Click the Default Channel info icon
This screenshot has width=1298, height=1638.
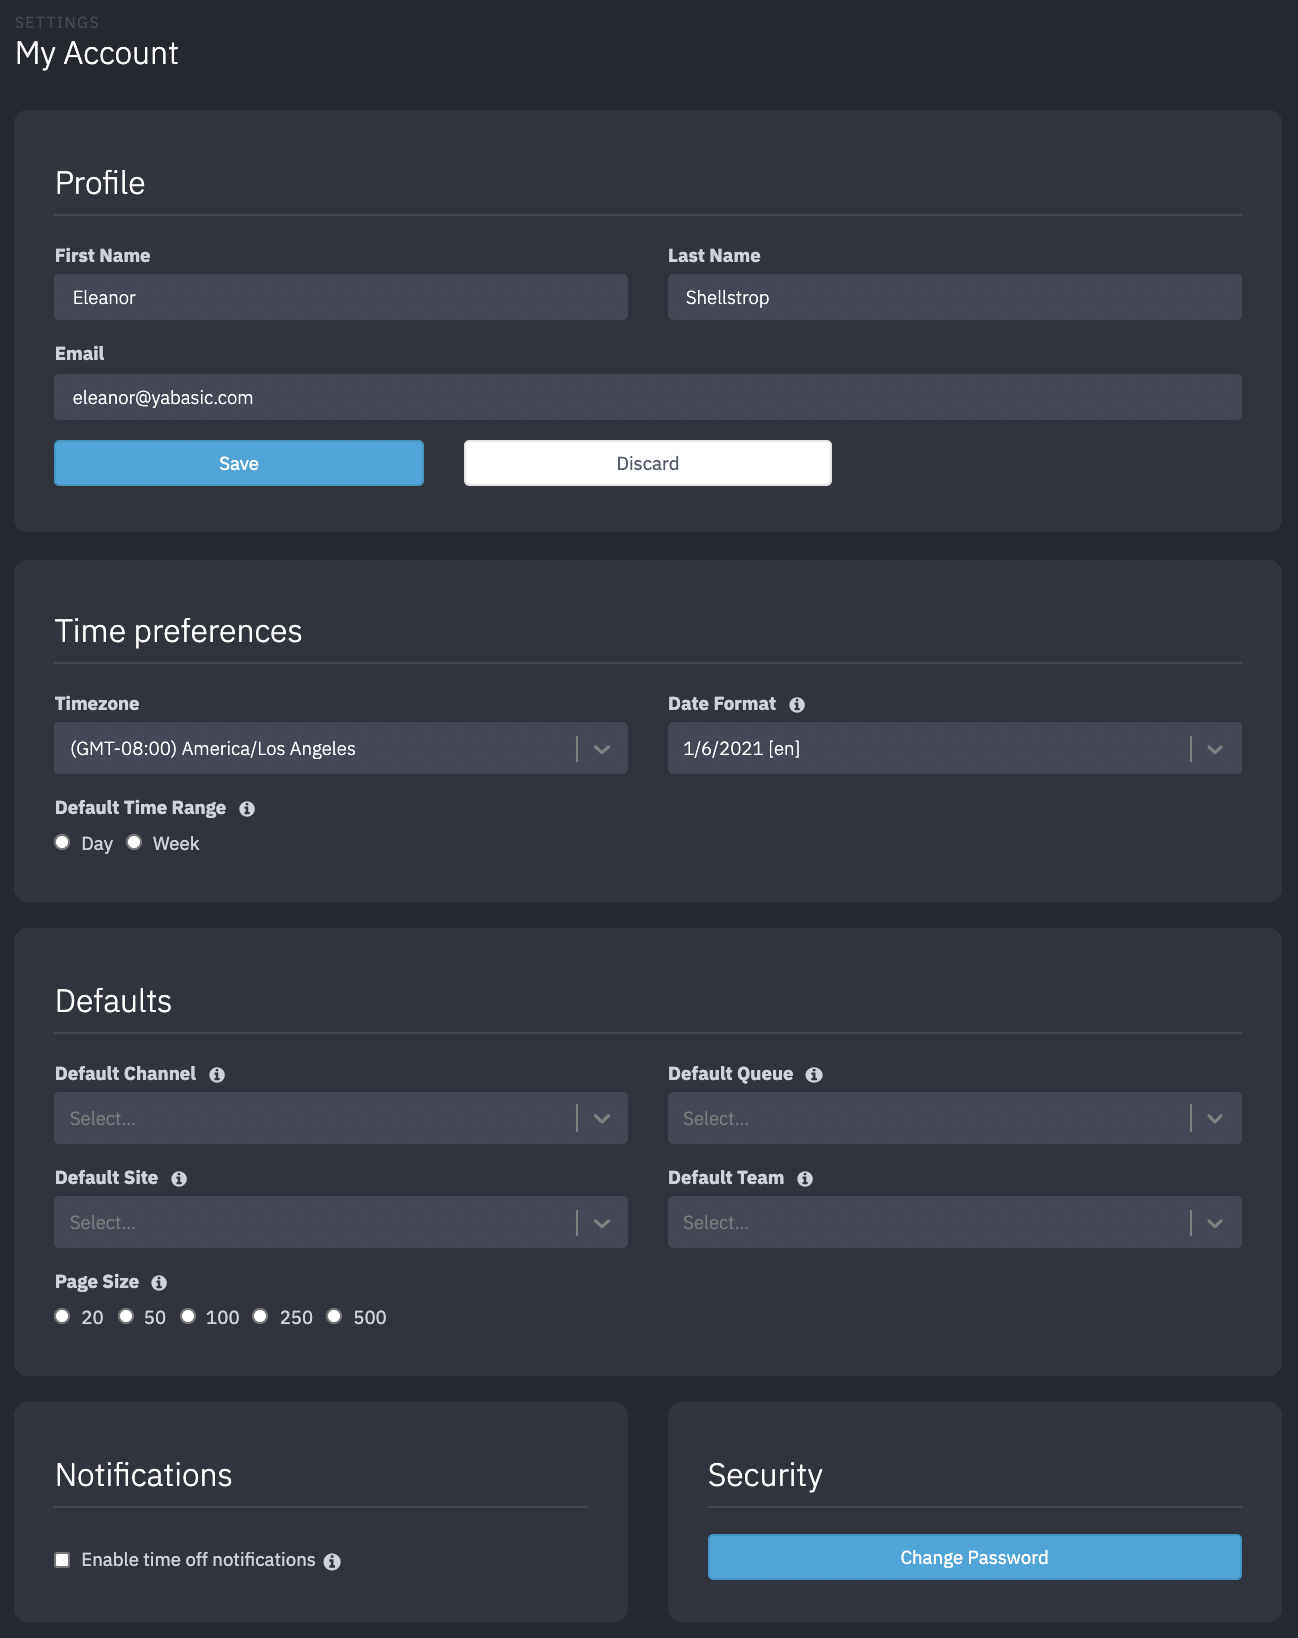217,1075
